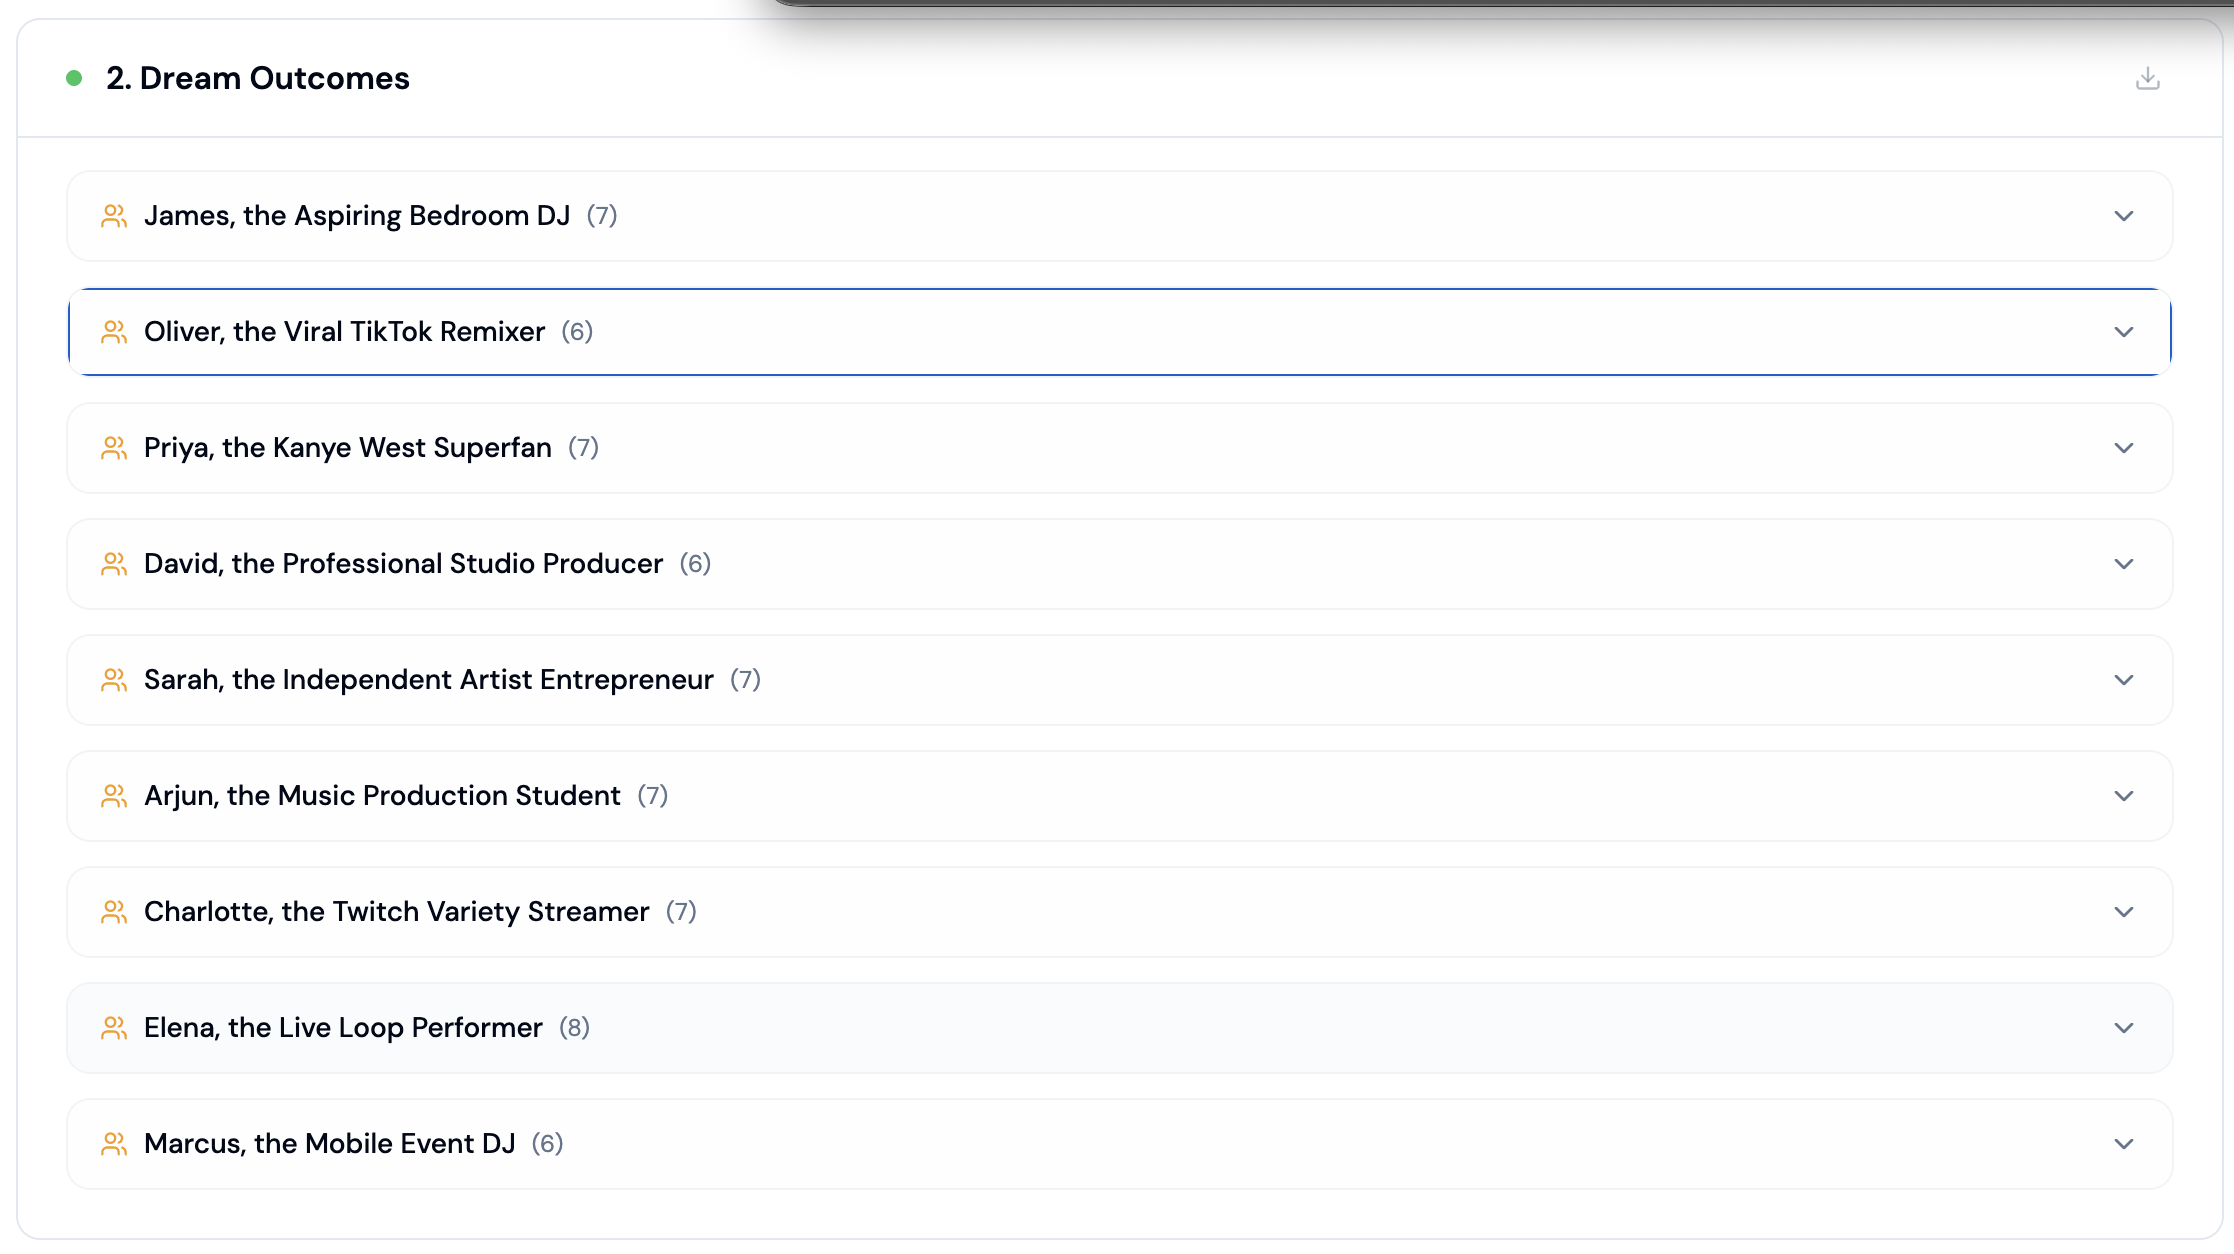Viewport: 2234px width, 1254px height.
Task: Expand chevron for Elena, the Live Loop Performer
Action: (2124, 1028)
